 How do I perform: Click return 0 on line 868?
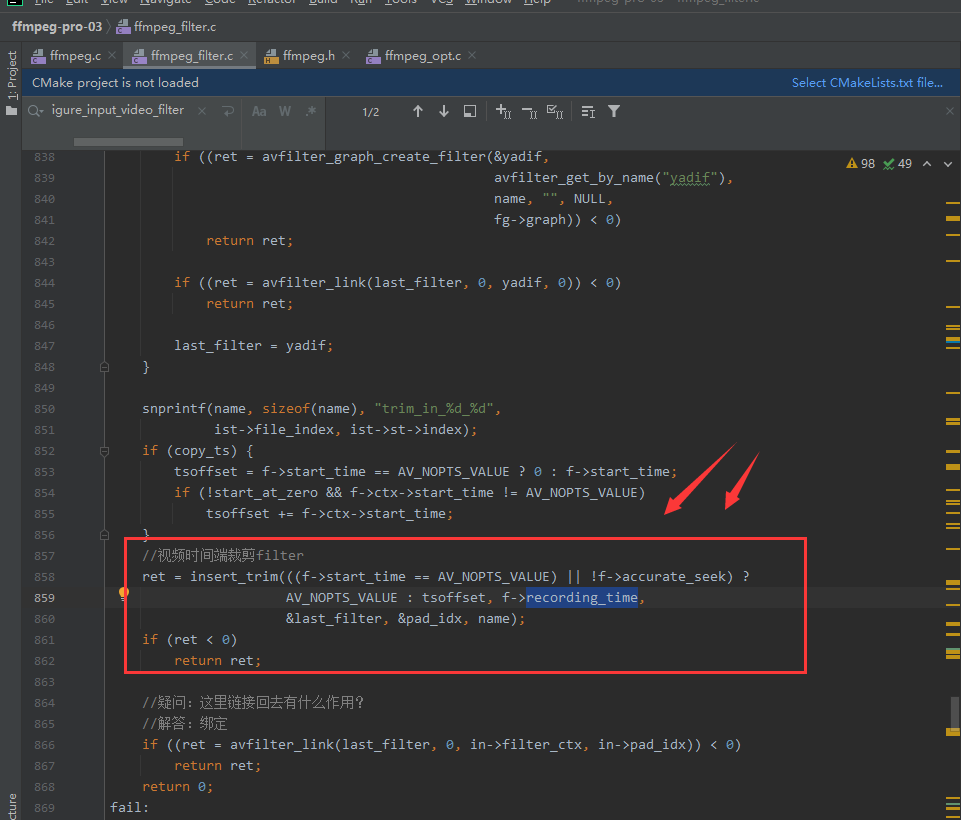coord(177,787)
